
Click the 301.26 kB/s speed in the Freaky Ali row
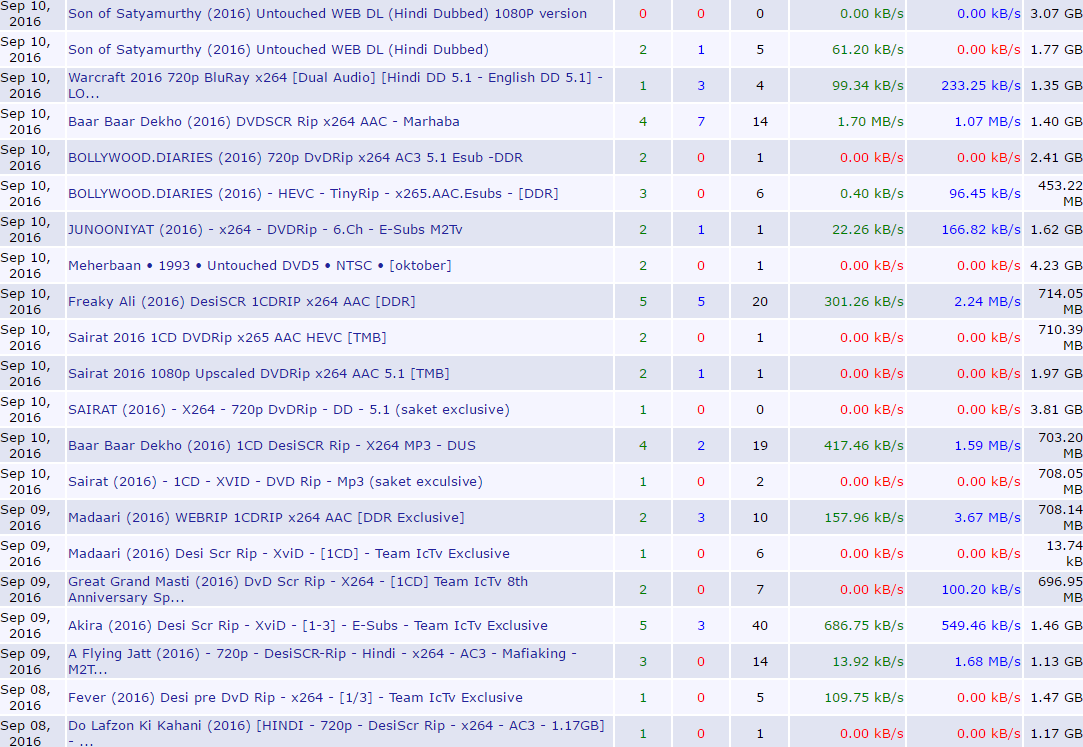click(864, 301)
